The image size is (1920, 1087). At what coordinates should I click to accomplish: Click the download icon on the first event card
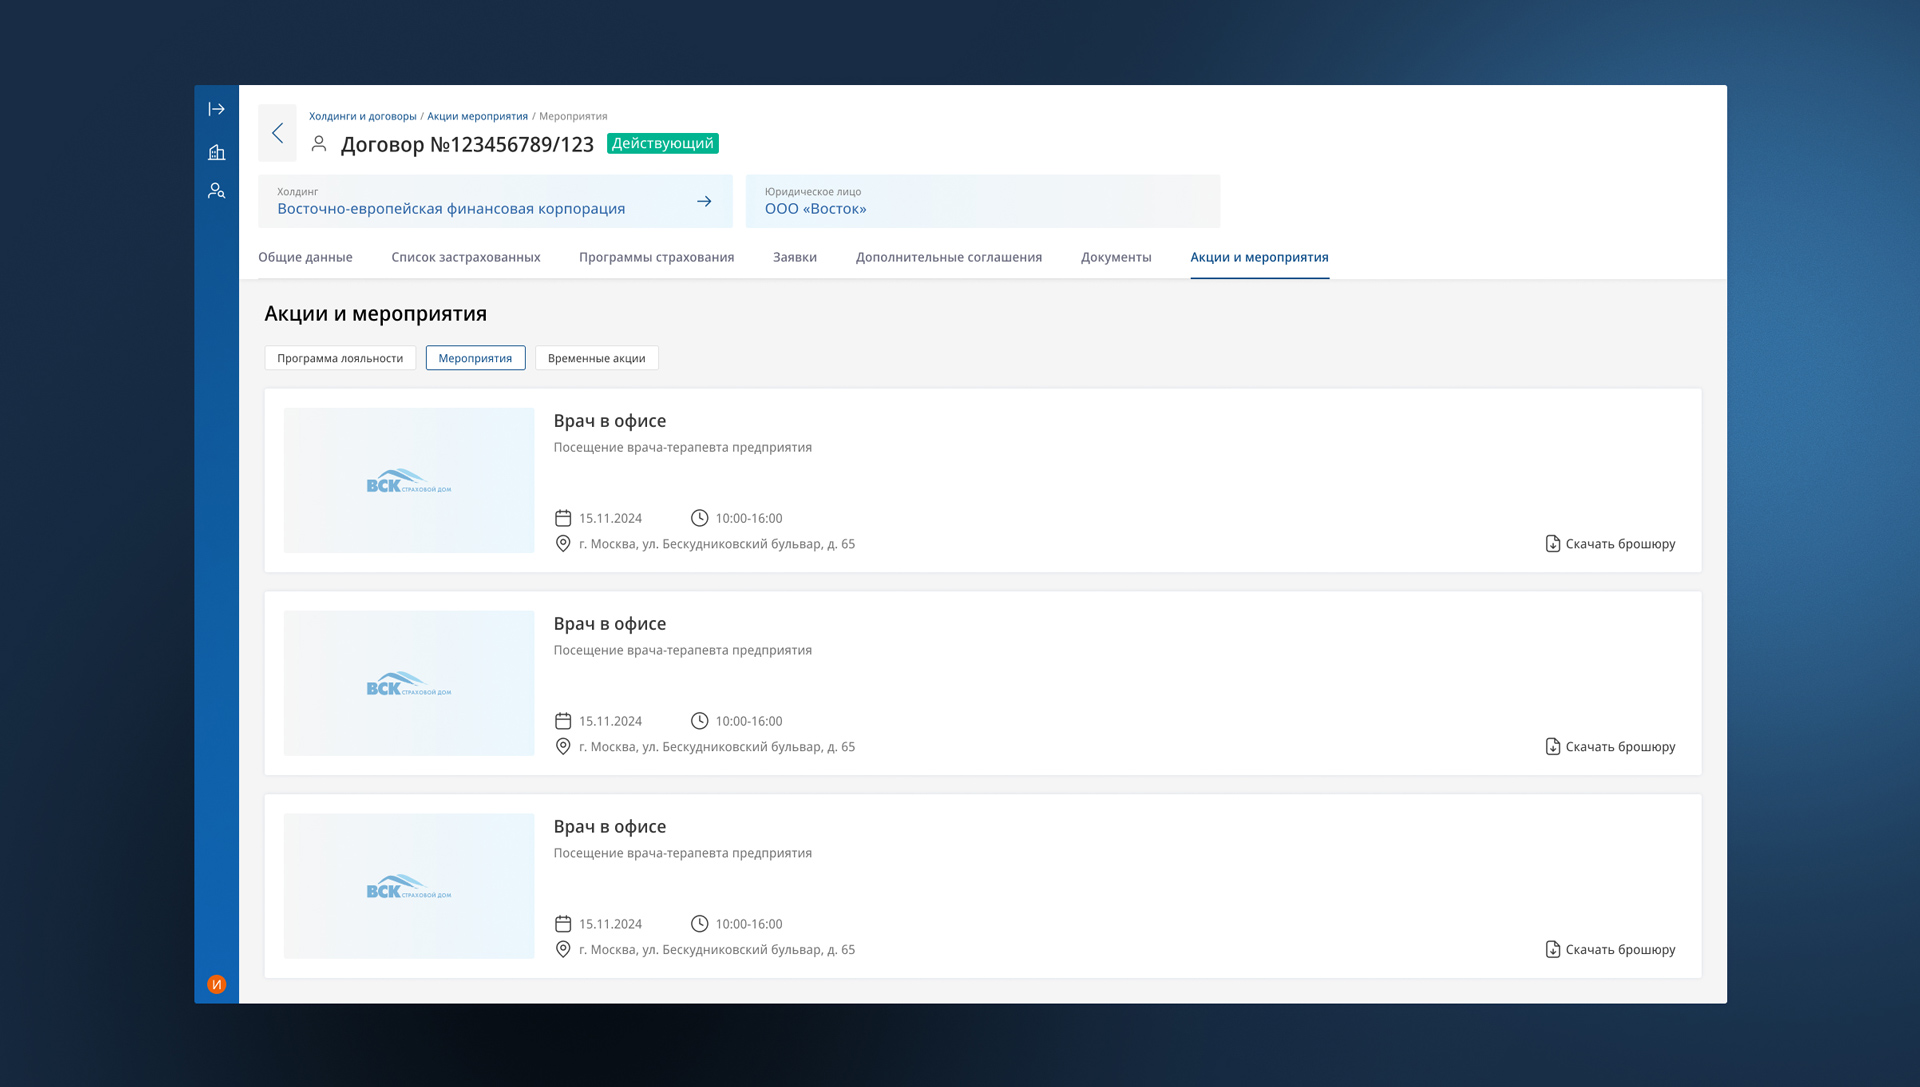coord(1552,544)
